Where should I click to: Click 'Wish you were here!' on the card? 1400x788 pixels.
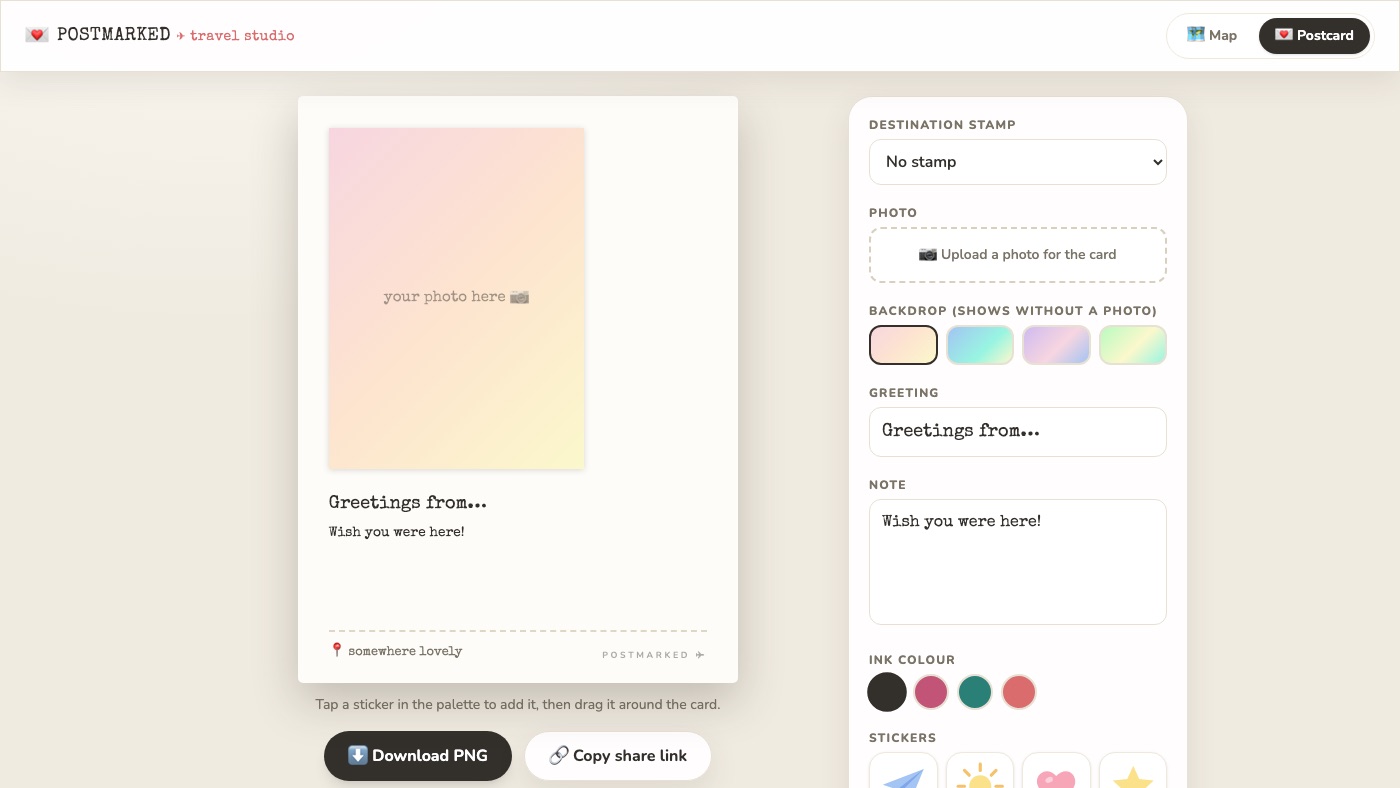click(x=397, y=532)
